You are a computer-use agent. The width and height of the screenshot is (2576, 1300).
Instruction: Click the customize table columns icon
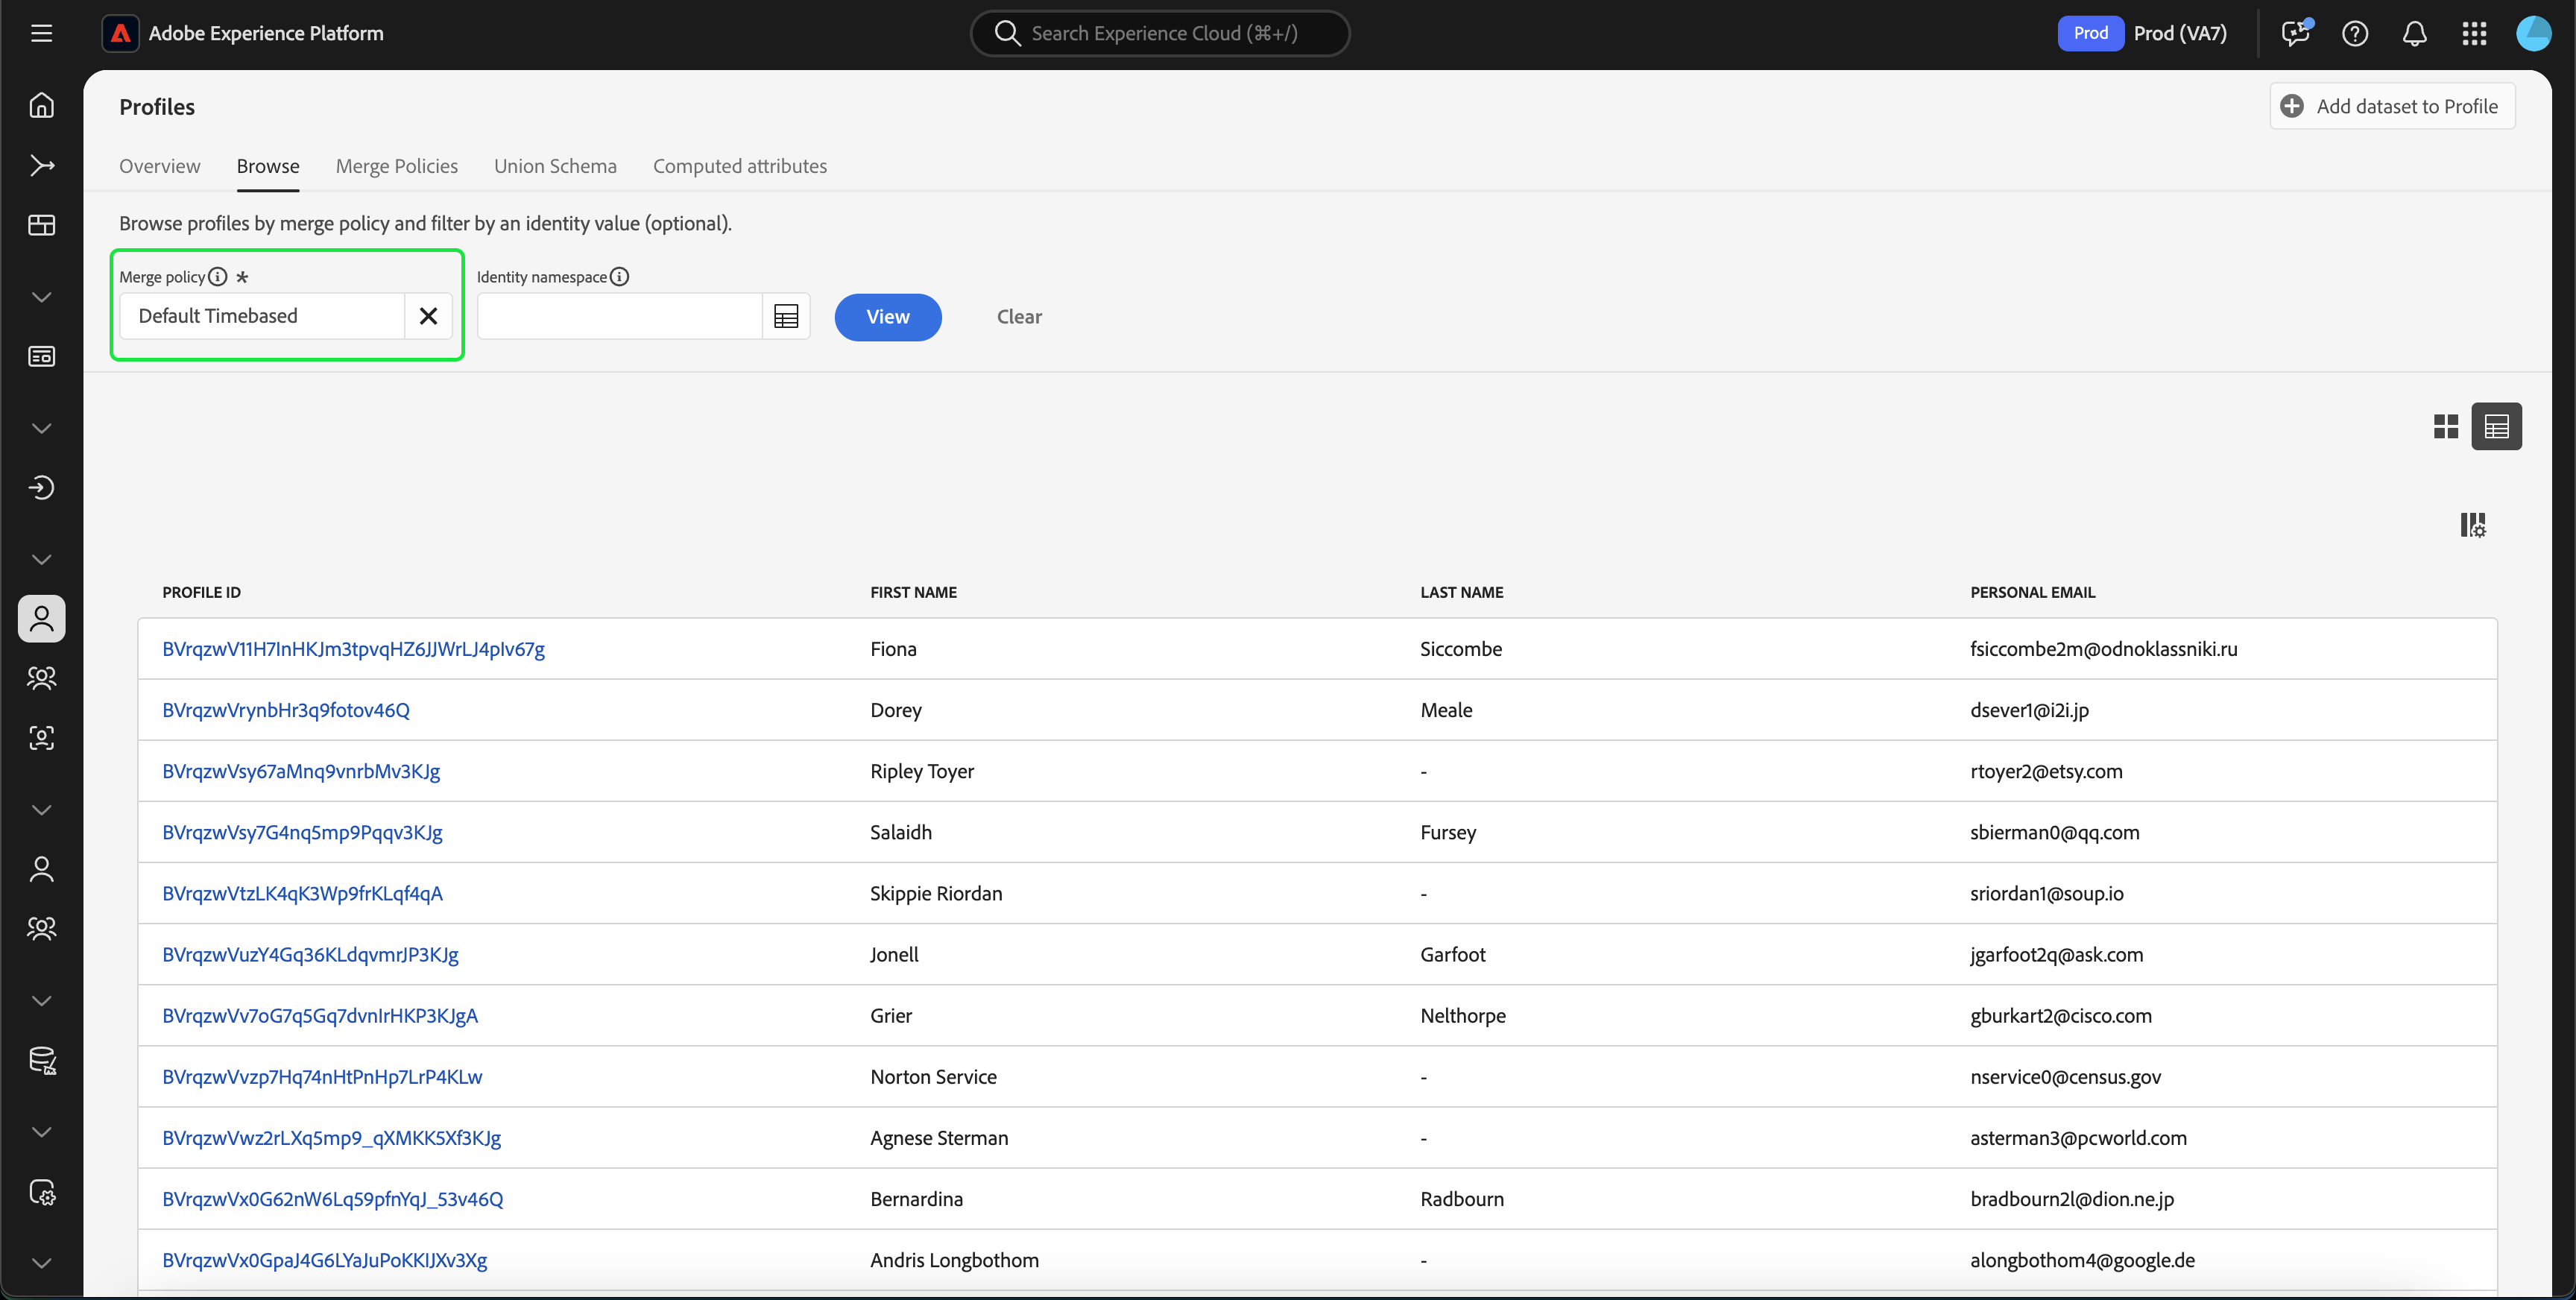point(2472,525)
